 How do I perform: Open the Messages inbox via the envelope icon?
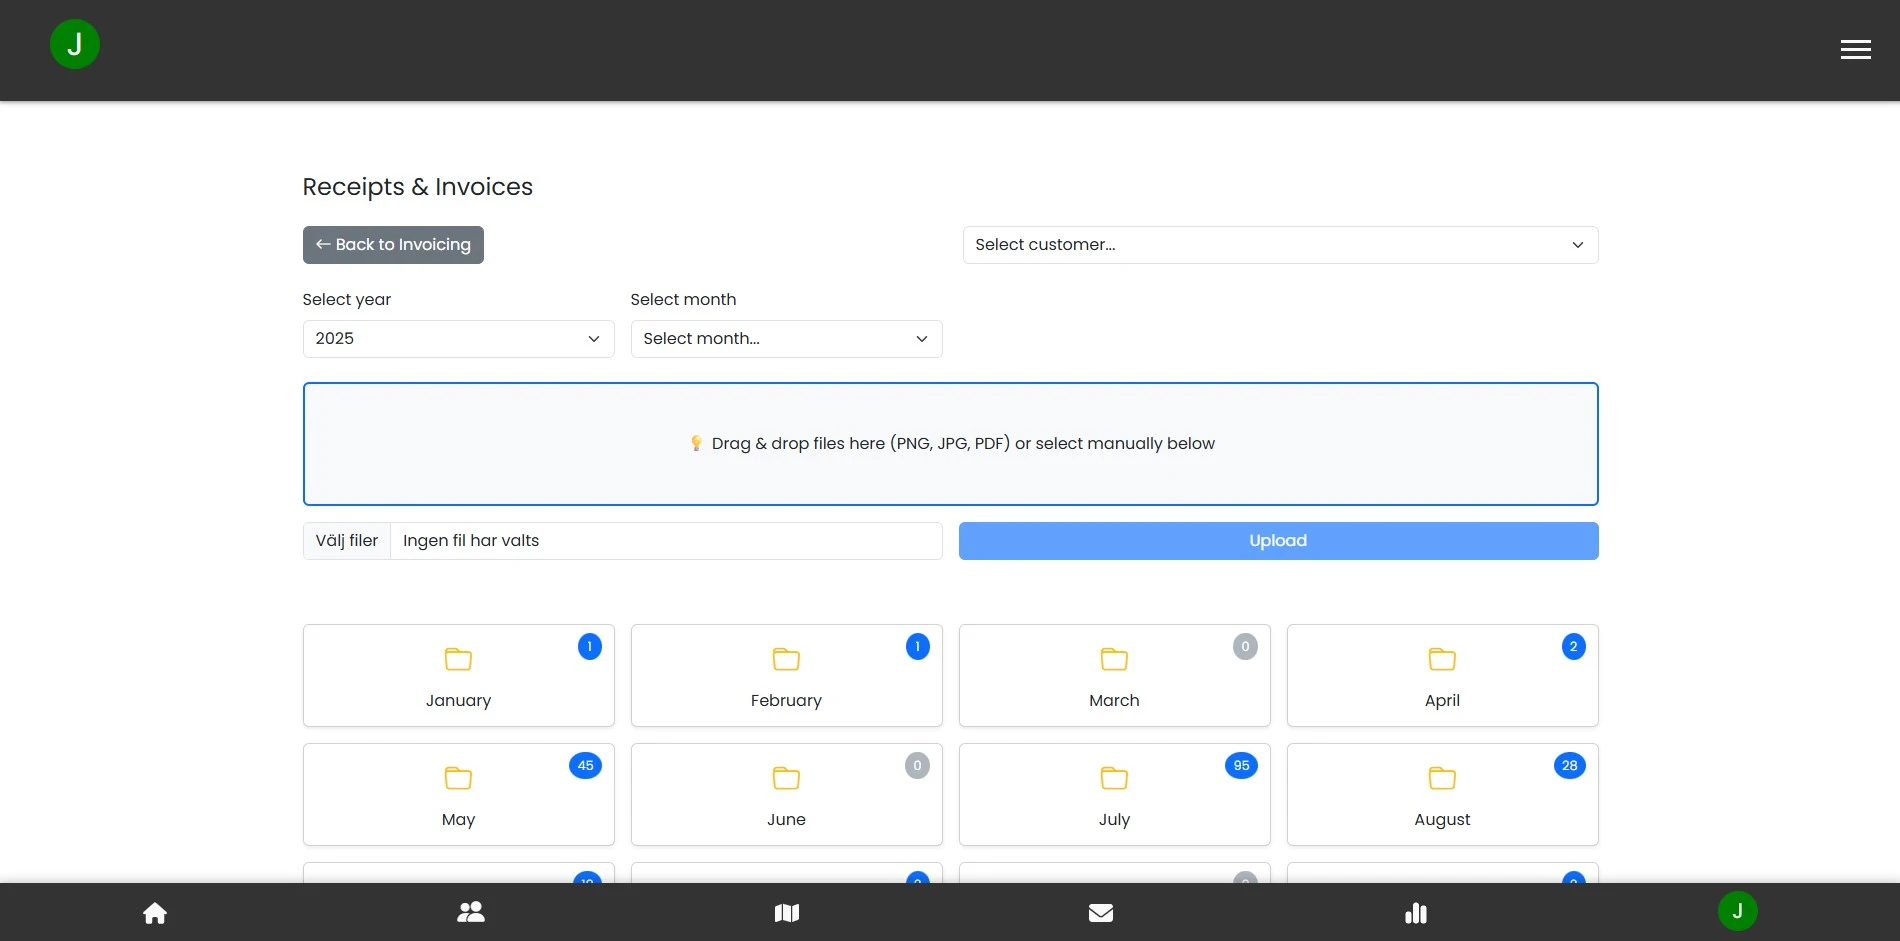pos(1100,912)
